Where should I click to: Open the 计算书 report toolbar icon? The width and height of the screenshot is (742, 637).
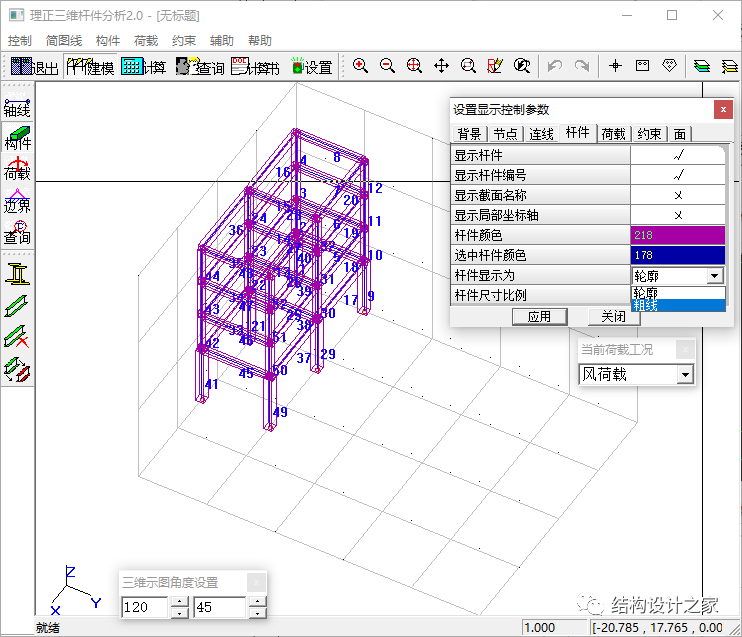click(256, 67)
